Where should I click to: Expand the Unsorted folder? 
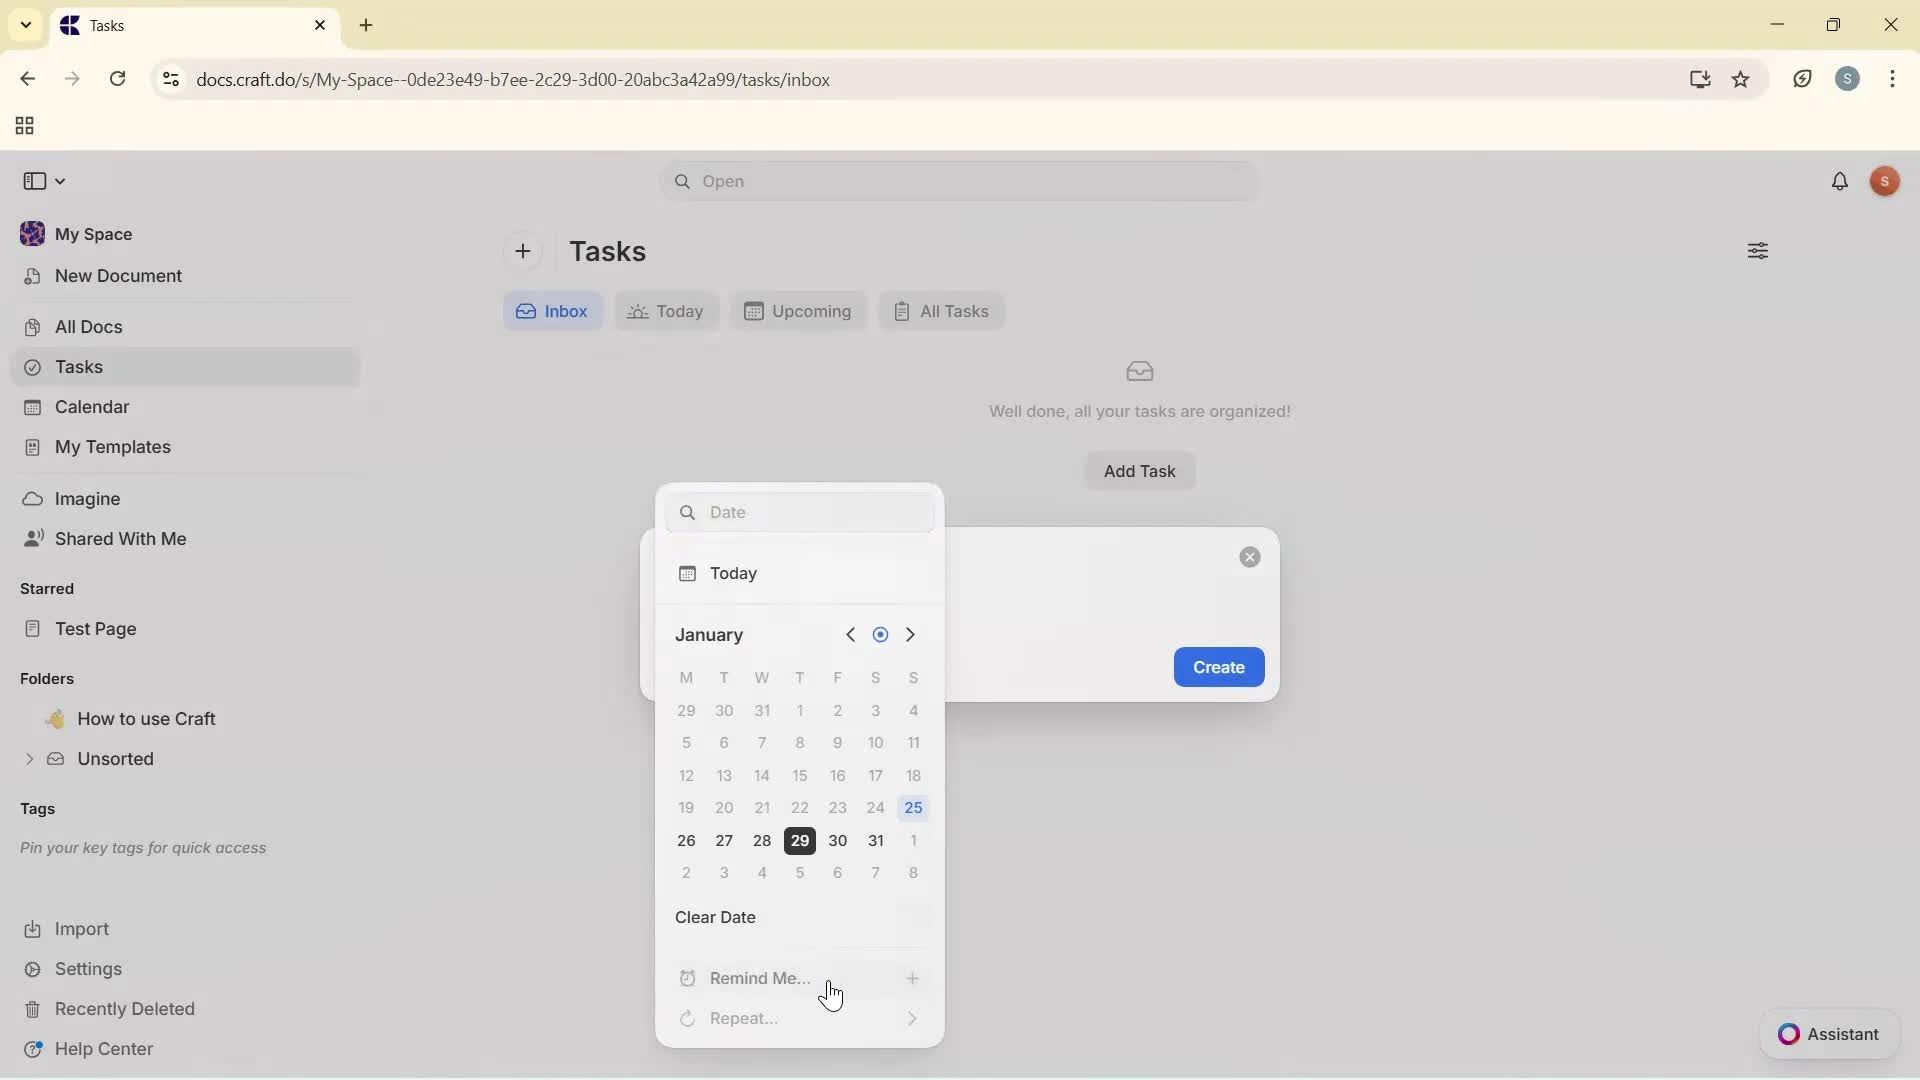tap(28, 759)
